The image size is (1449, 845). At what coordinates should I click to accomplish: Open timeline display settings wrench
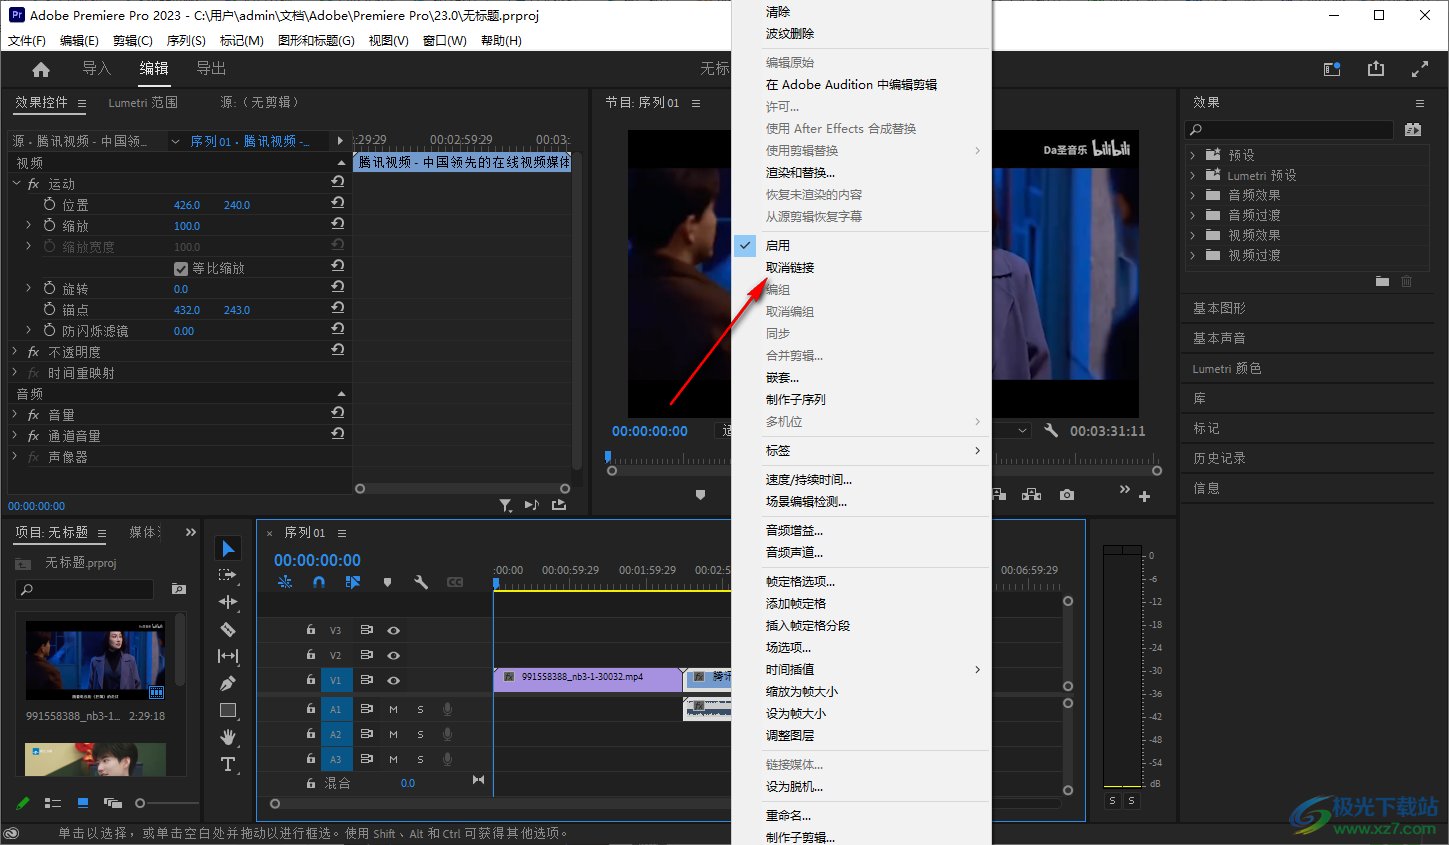[x=421, y=582]
